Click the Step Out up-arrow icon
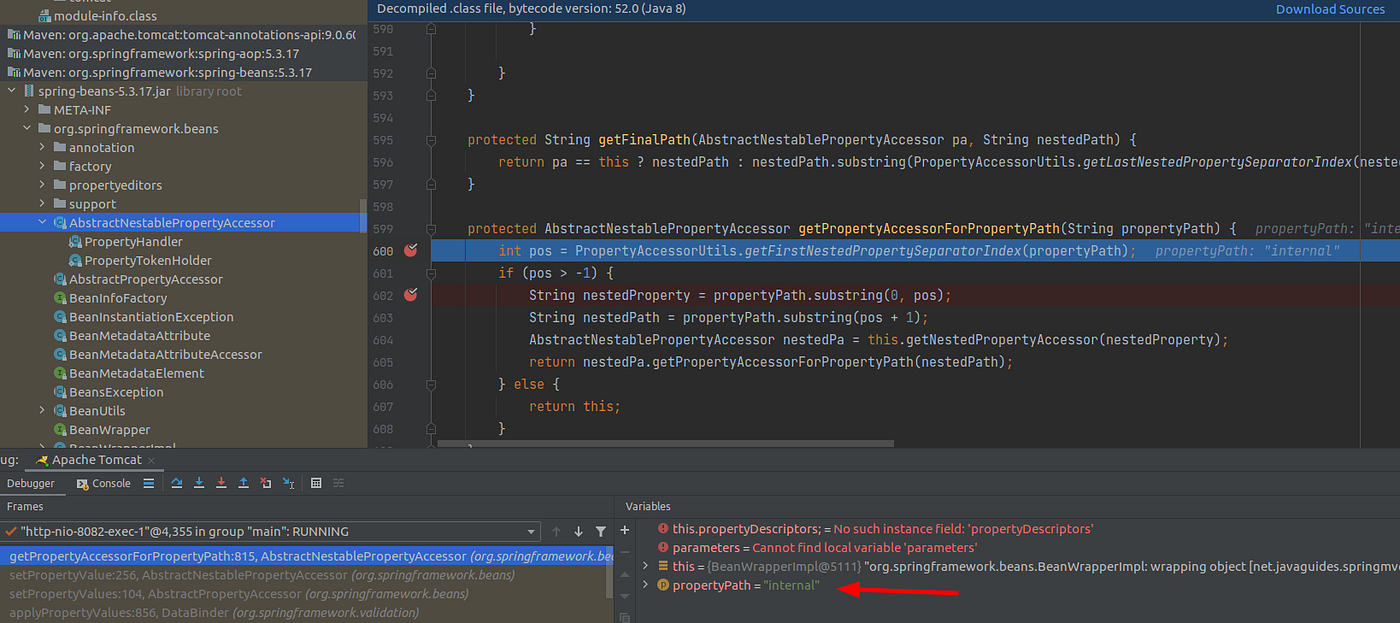 [243, 483]
